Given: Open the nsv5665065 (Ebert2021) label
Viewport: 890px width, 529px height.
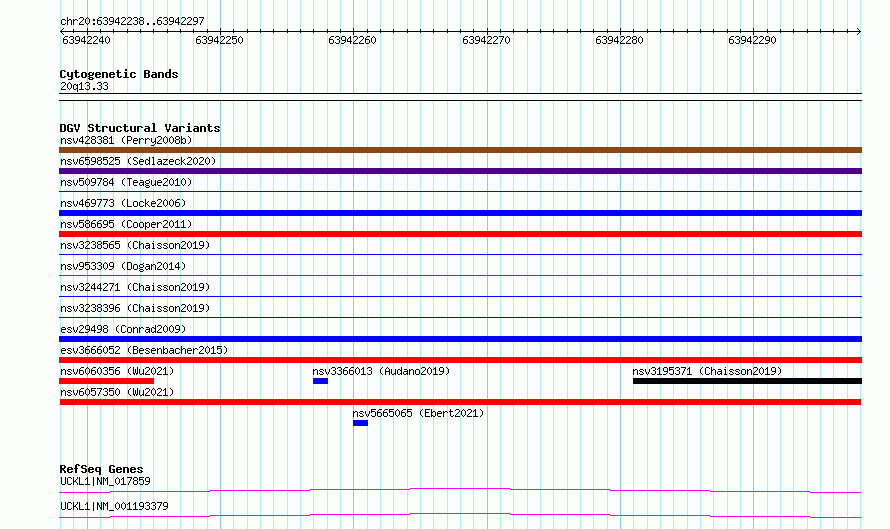Looking at the screenshot, I should click(418, 413).
